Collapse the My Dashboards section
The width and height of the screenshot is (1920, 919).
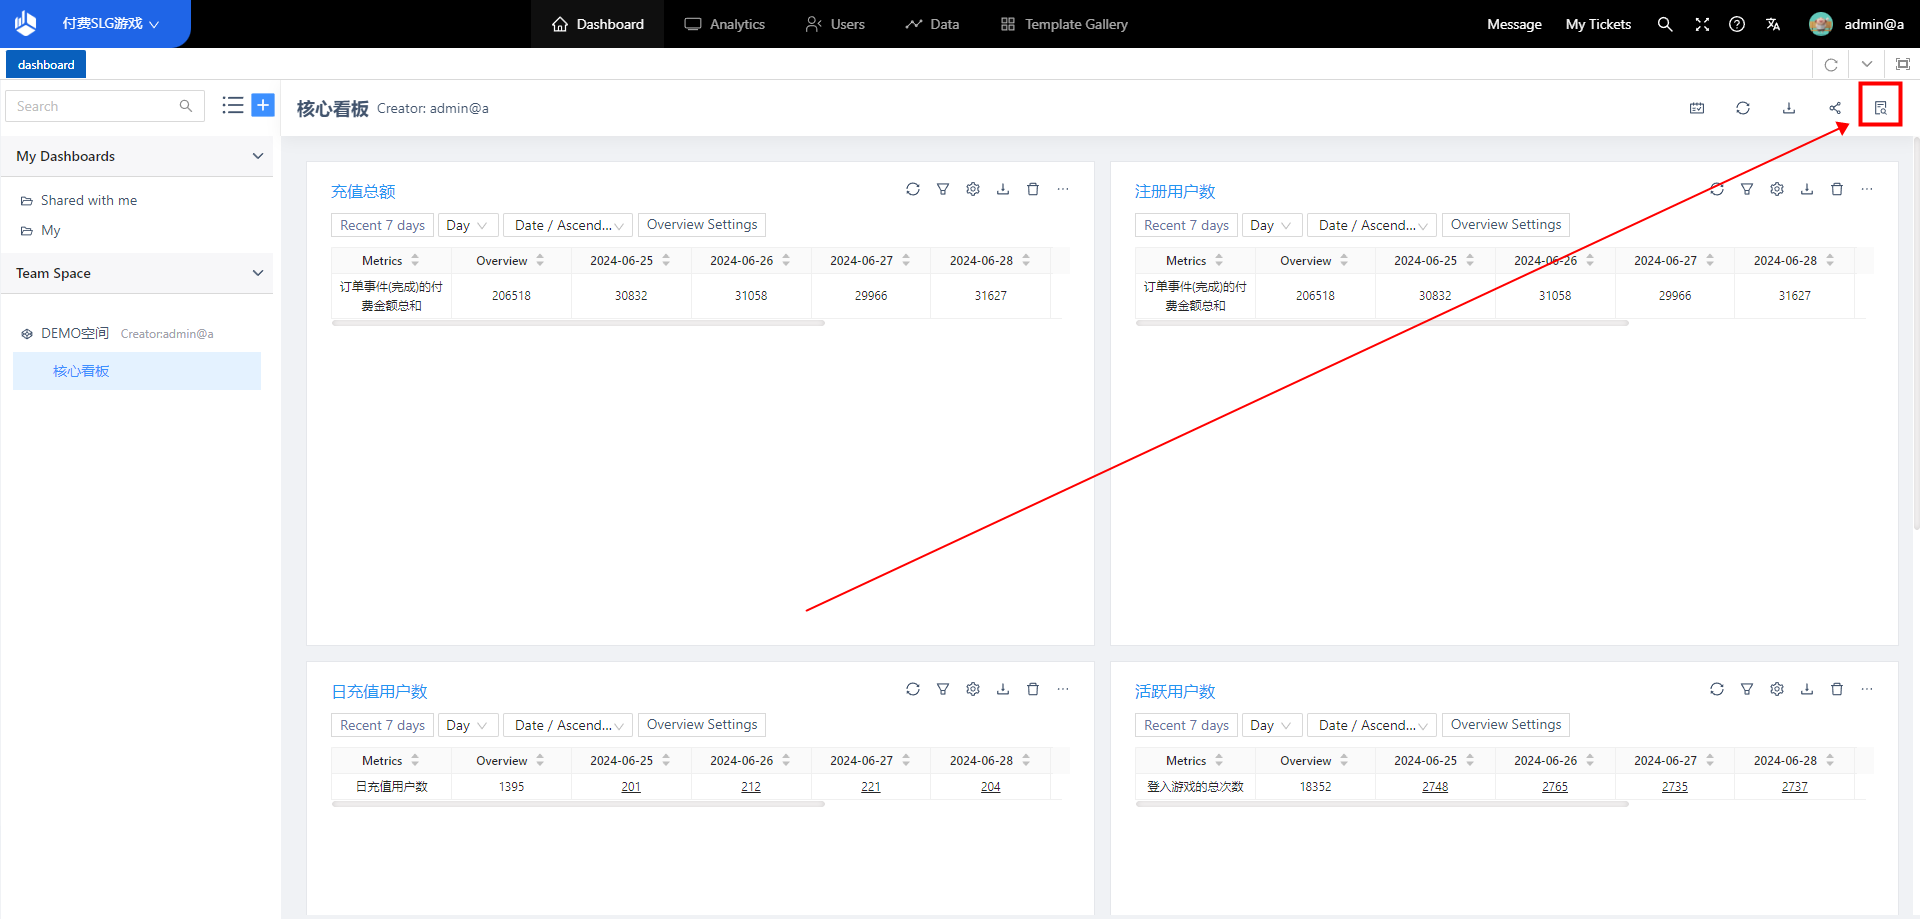[x=257, y=156]
